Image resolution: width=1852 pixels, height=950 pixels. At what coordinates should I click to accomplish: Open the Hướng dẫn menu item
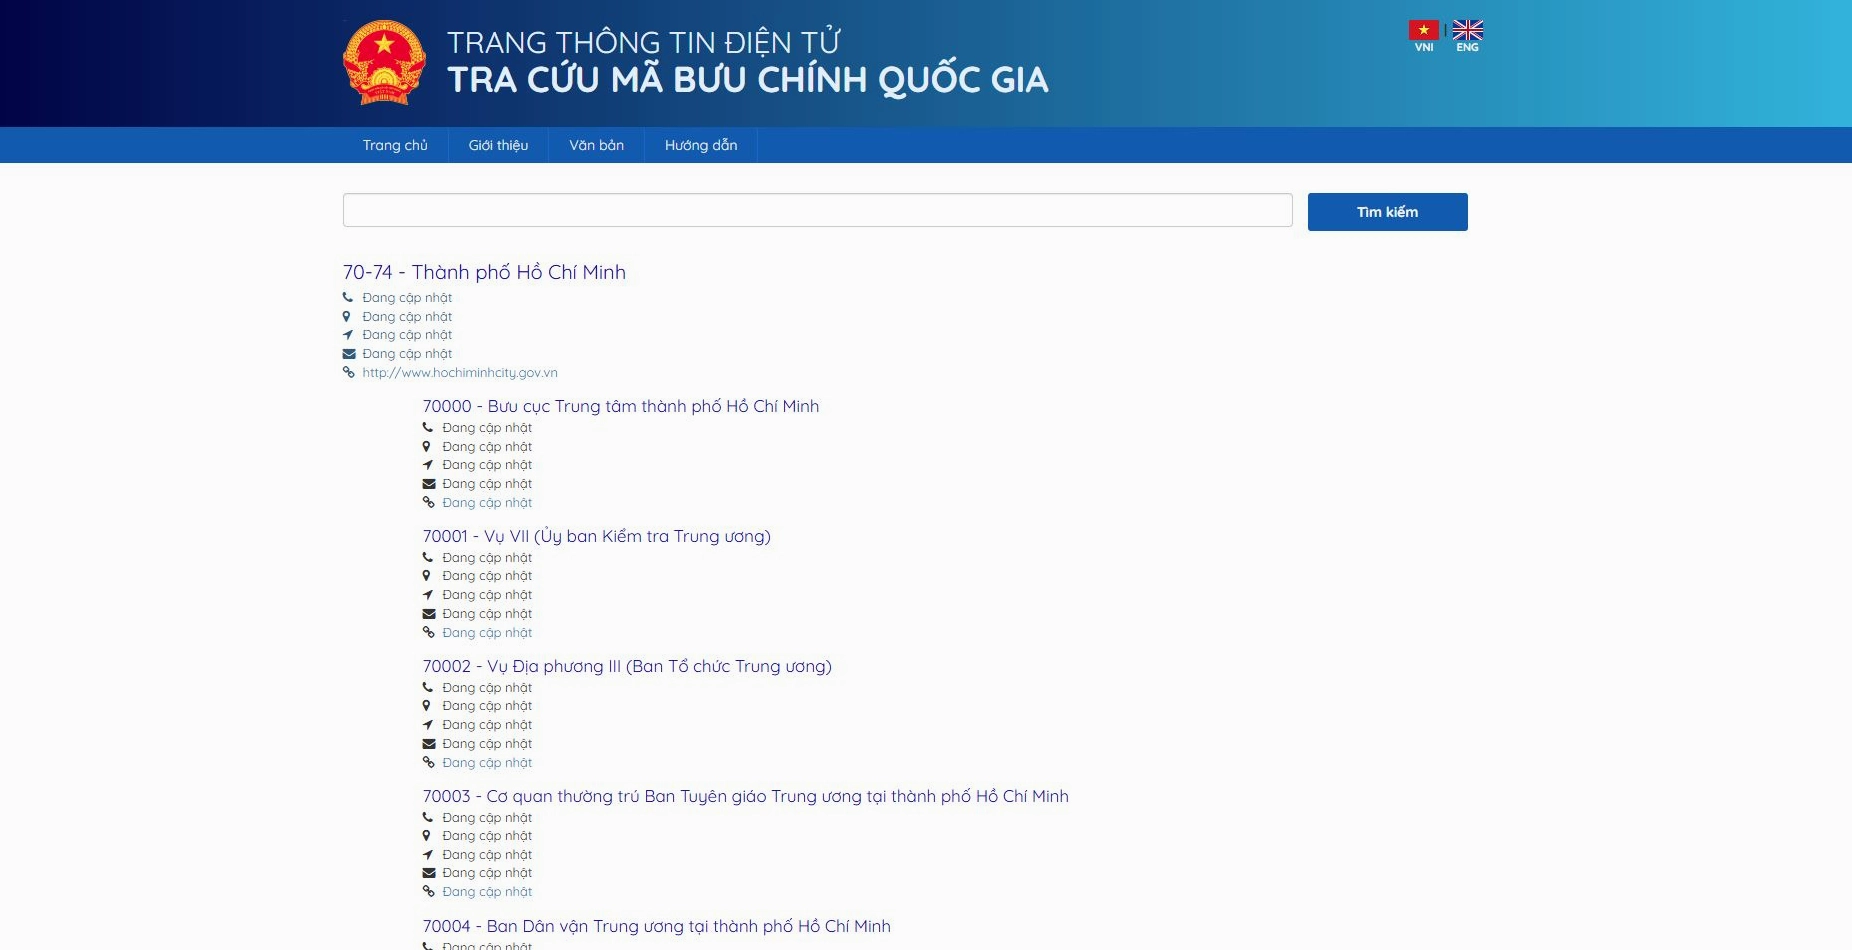click(x=699, y=145)
